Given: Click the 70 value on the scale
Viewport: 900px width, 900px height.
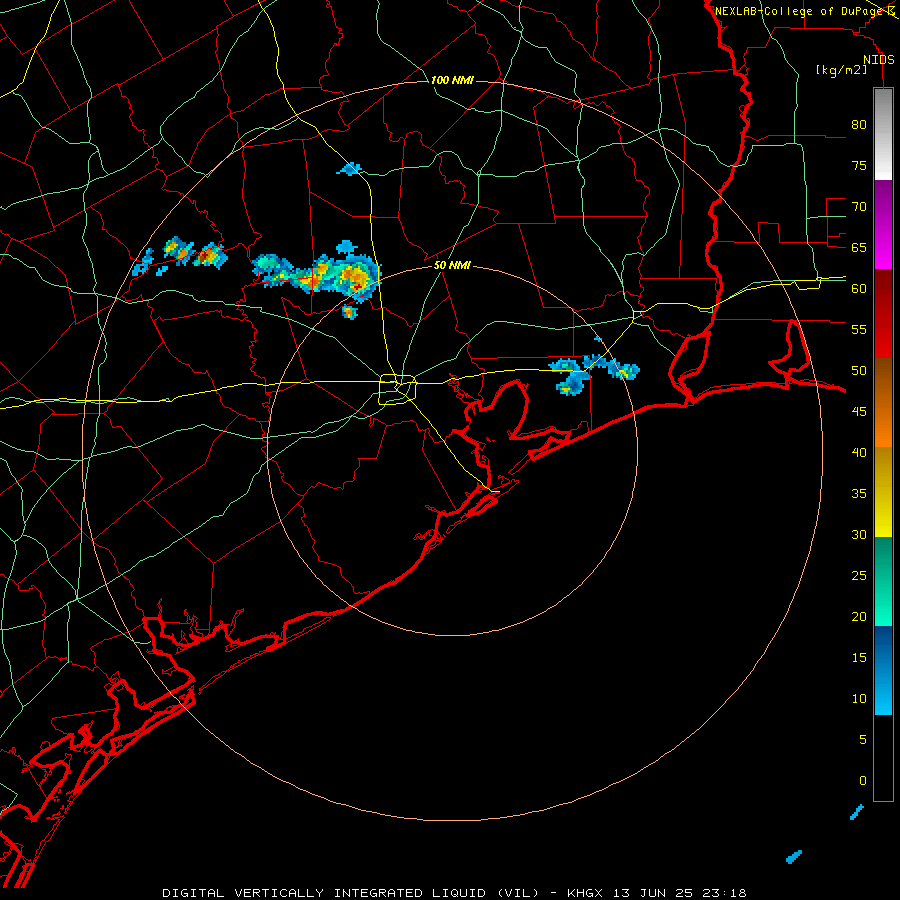Looking at the screenshot, I should [859, 207].
